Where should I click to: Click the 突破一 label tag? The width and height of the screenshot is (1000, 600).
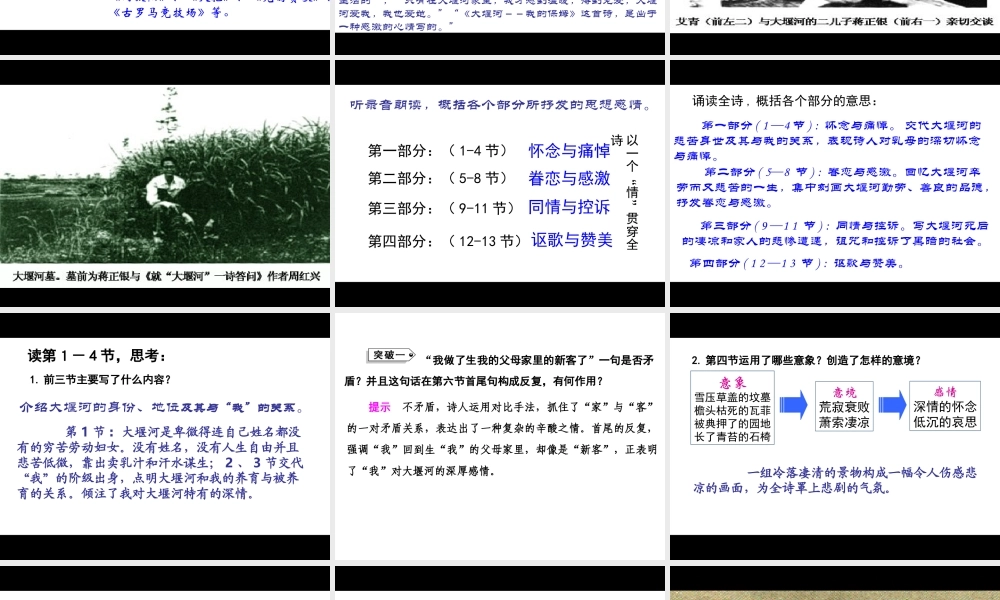click(x=391, y=355)
